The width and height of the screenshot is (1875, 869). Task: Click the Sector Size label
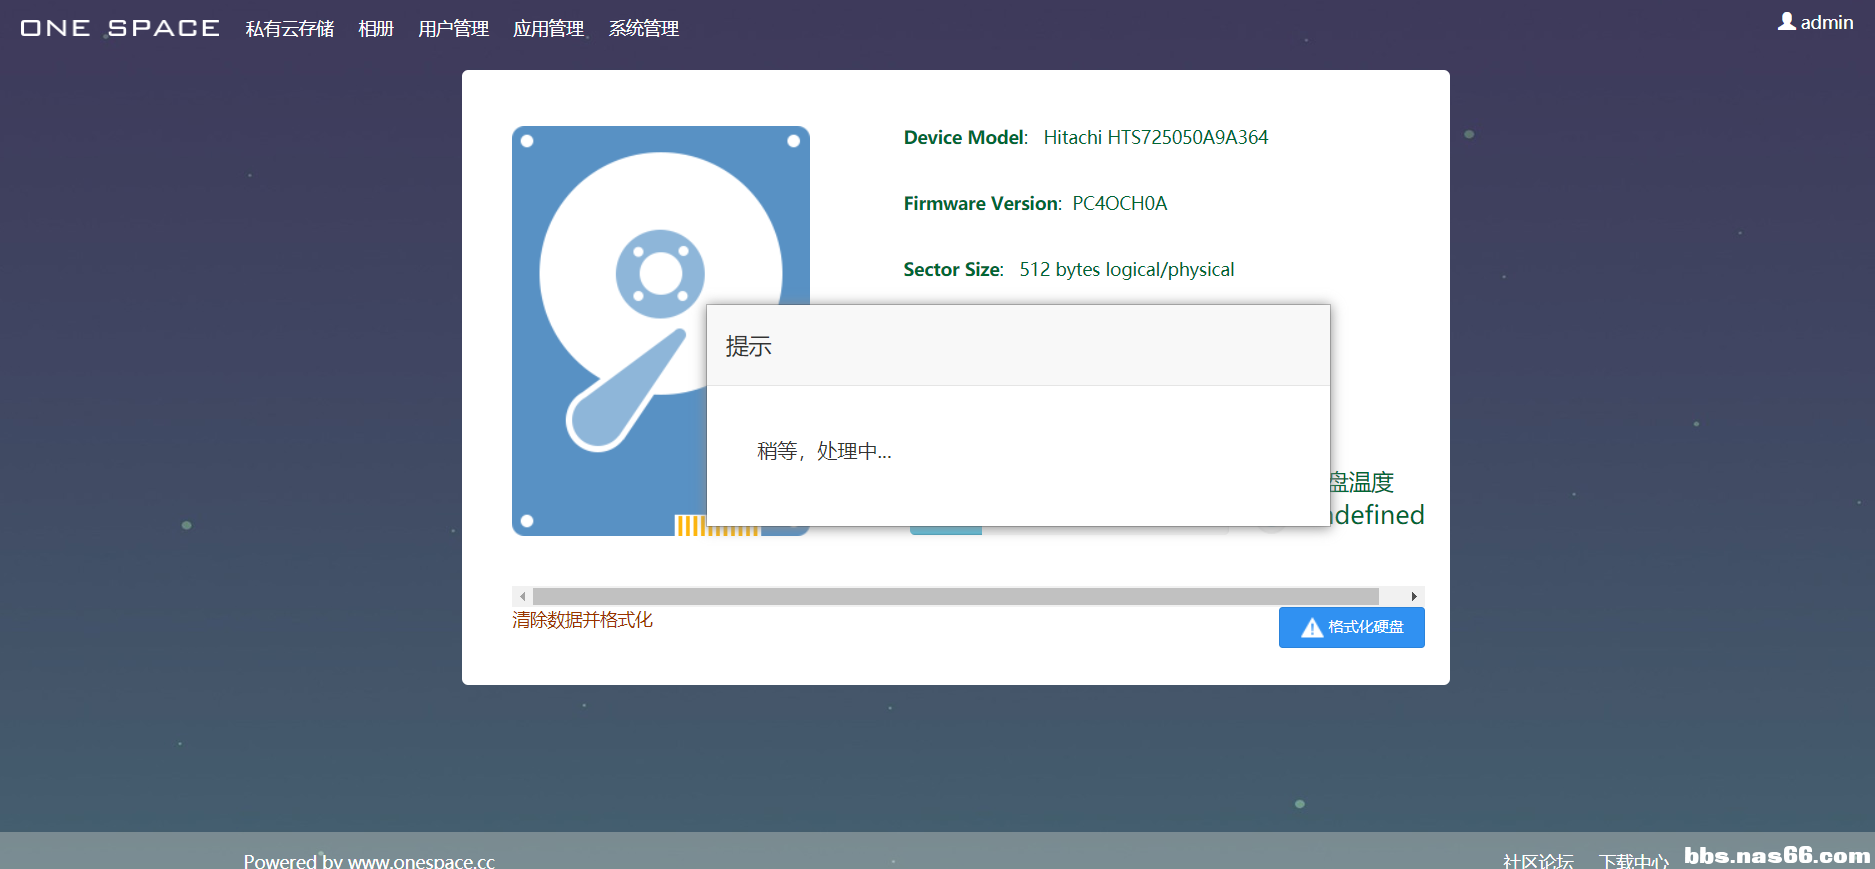click(x=953, y=270)
